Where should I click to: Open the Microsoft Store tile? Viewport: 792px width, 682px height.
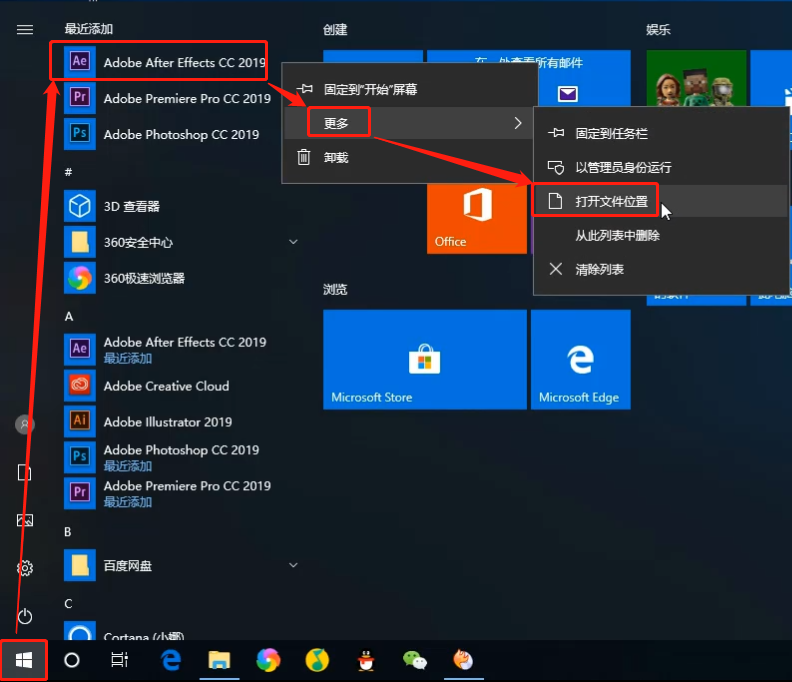coord(425,359)
